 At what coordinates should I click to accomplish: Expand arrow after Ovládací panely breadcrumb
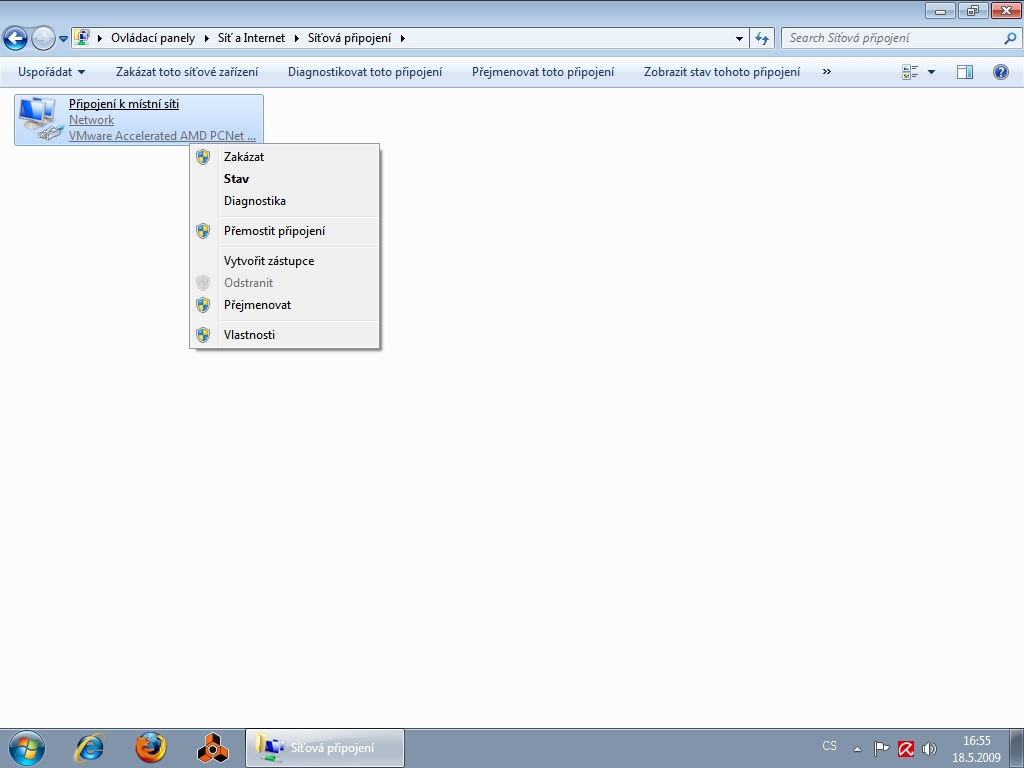(x=206, y=38)
